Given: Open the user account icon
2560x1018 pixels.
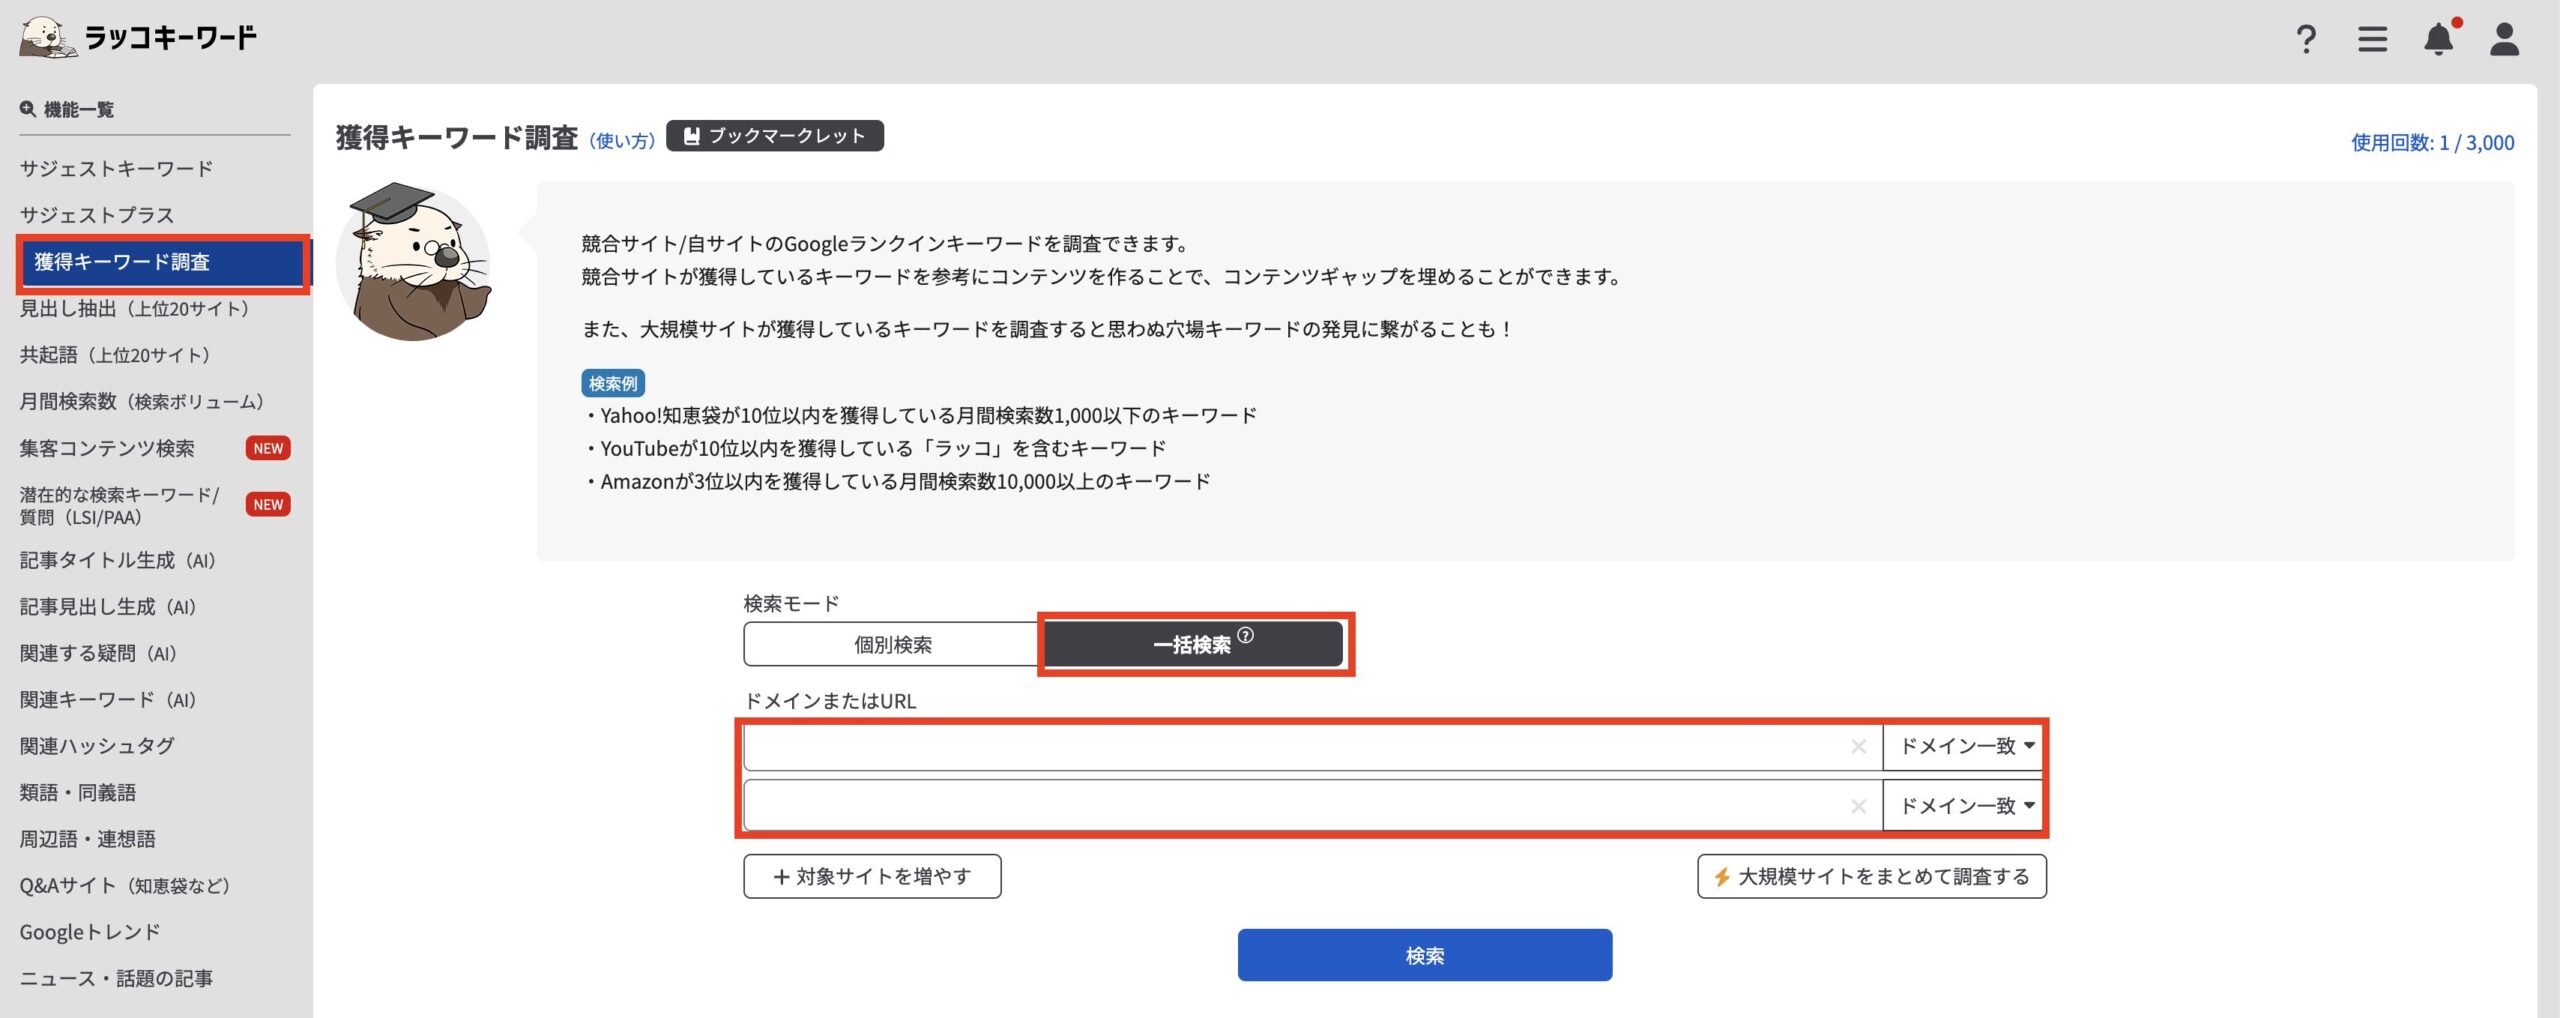Looking at the screenshot, I should [2504, 39].
